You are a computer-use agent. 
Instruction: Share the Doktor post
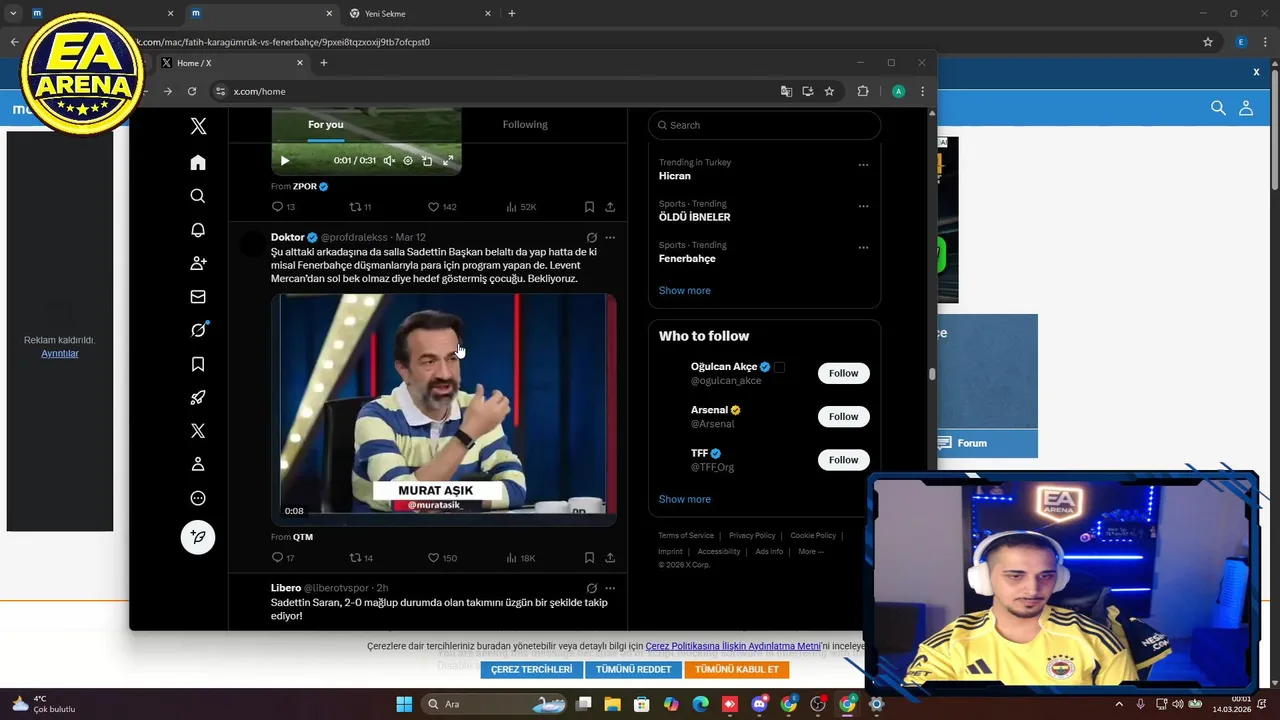pyautogui.click(x=610, y=558)
